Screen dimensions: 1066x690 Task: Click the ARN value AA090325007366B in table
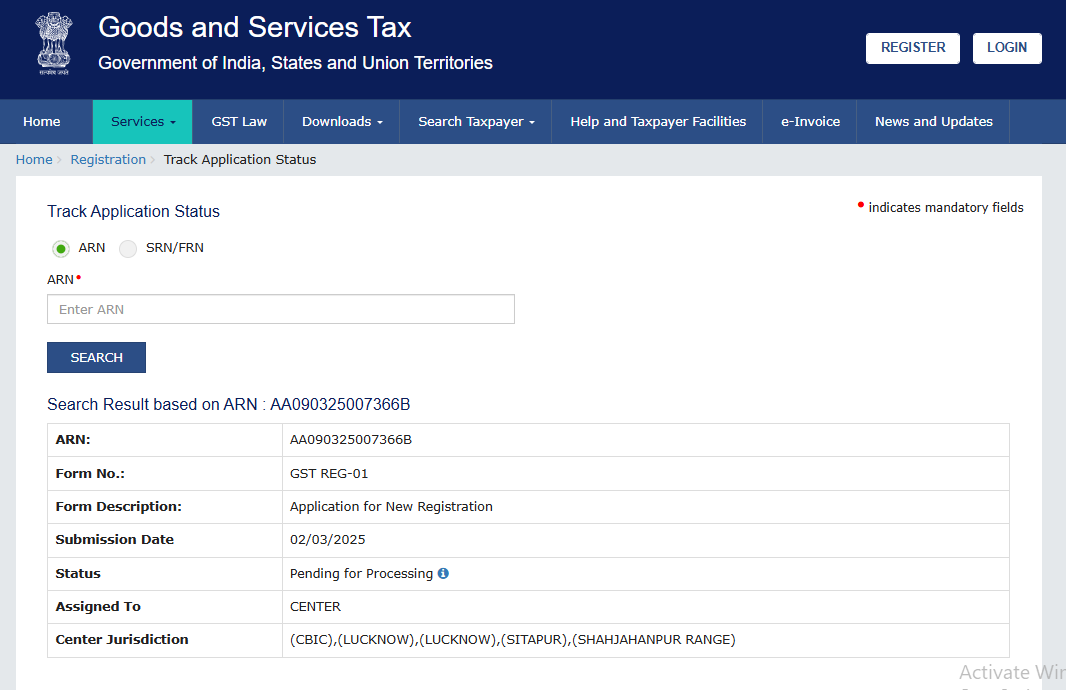(351, 440)
